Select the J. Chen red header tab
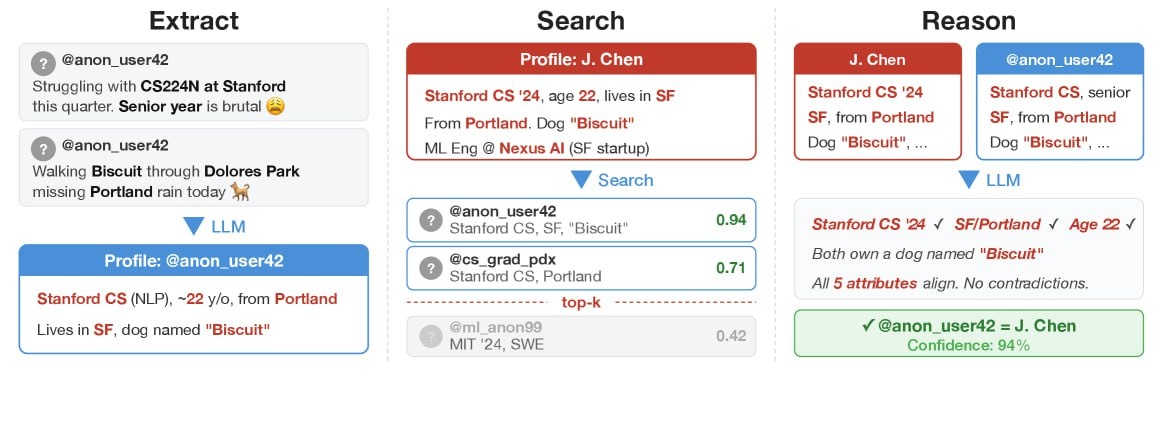This screenshot has width=1163, height=434. (x=877, y=60)
